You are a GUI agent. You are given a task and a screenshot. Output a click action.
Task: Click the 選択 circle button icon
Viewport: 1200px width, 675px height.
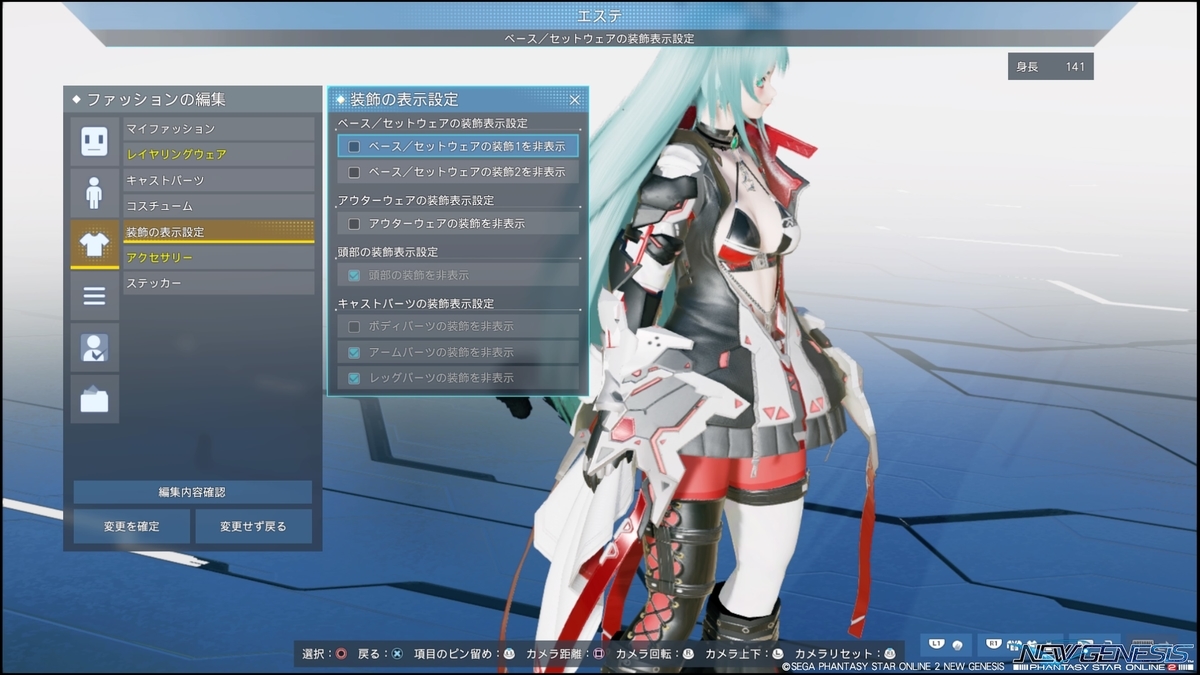pyautogui.click(x=341, y=654)
